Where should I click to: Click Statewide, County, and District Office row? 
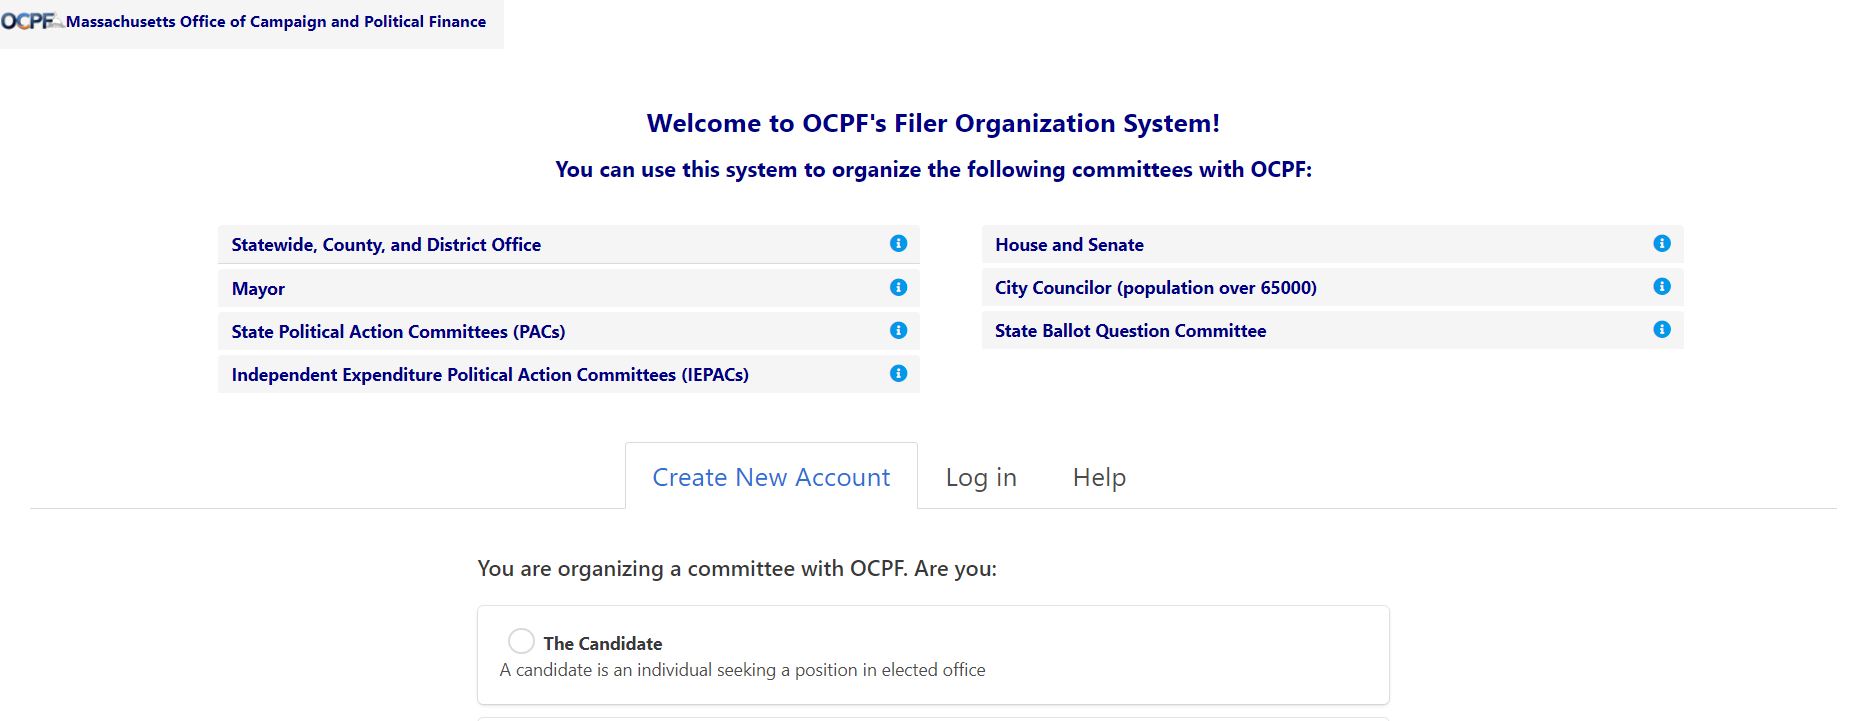(568, 244)
